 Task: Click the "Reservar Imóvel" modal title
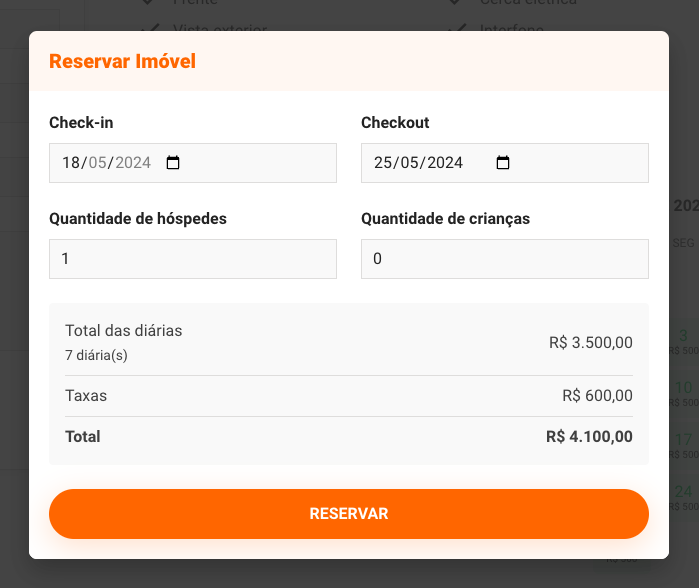tap(122, 61)
